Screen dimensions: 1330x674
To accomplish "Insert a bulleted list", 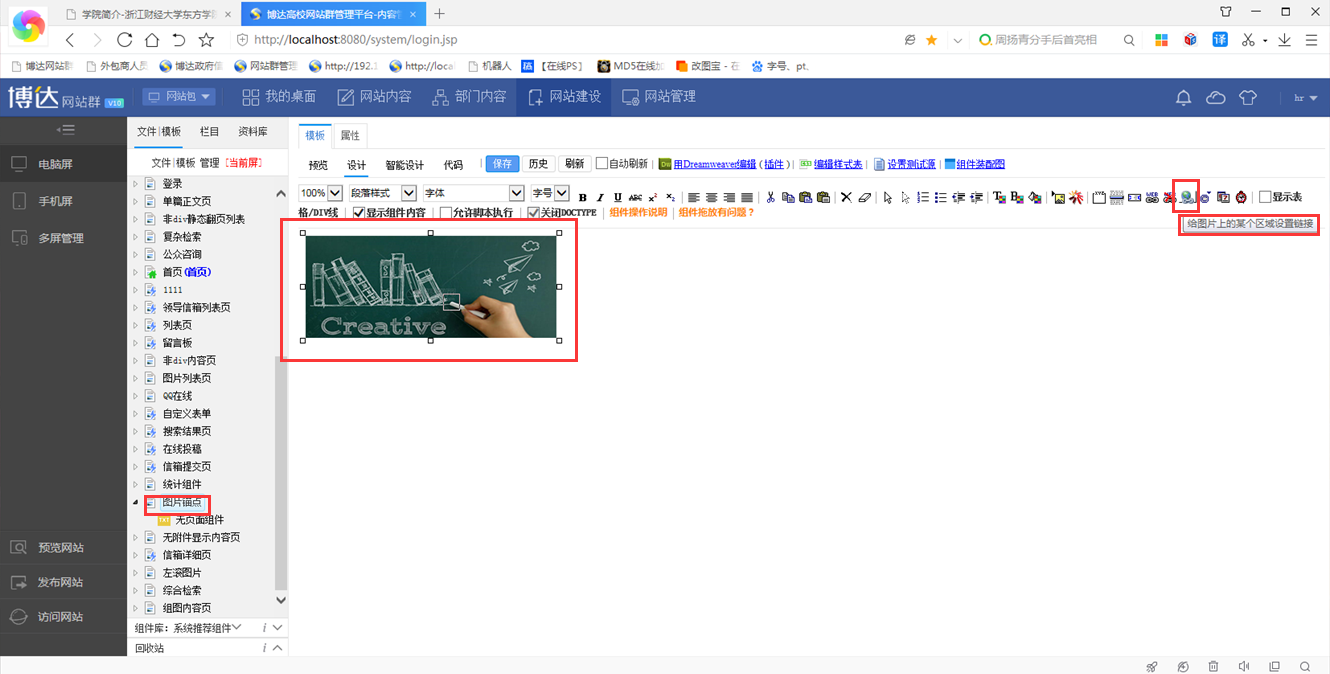I will tap(941, 197).
